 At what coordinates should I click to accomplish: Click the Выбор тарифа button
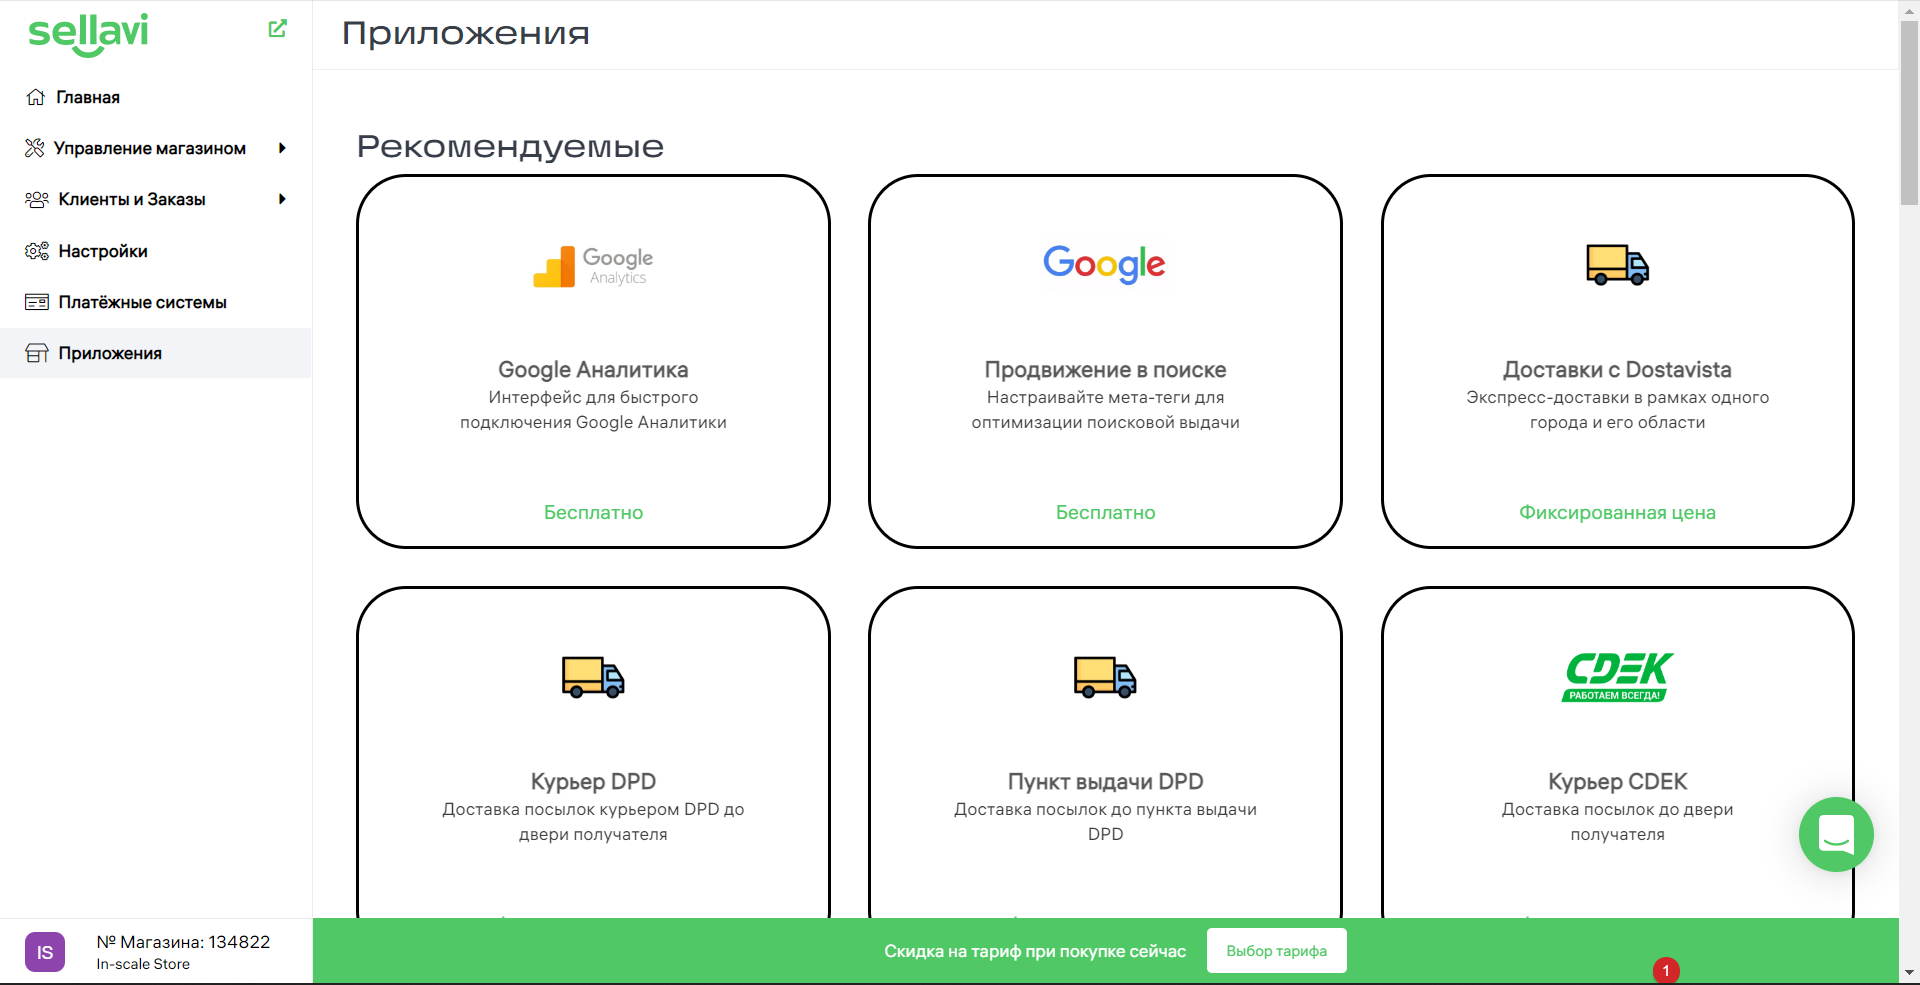1277,951
